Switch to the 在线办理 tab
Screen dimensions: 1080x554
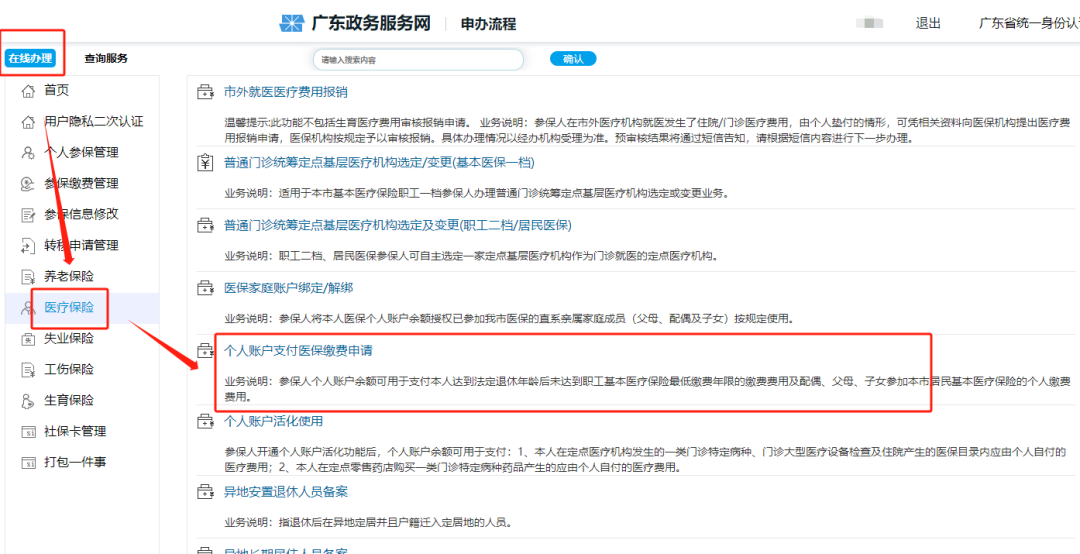30,59
